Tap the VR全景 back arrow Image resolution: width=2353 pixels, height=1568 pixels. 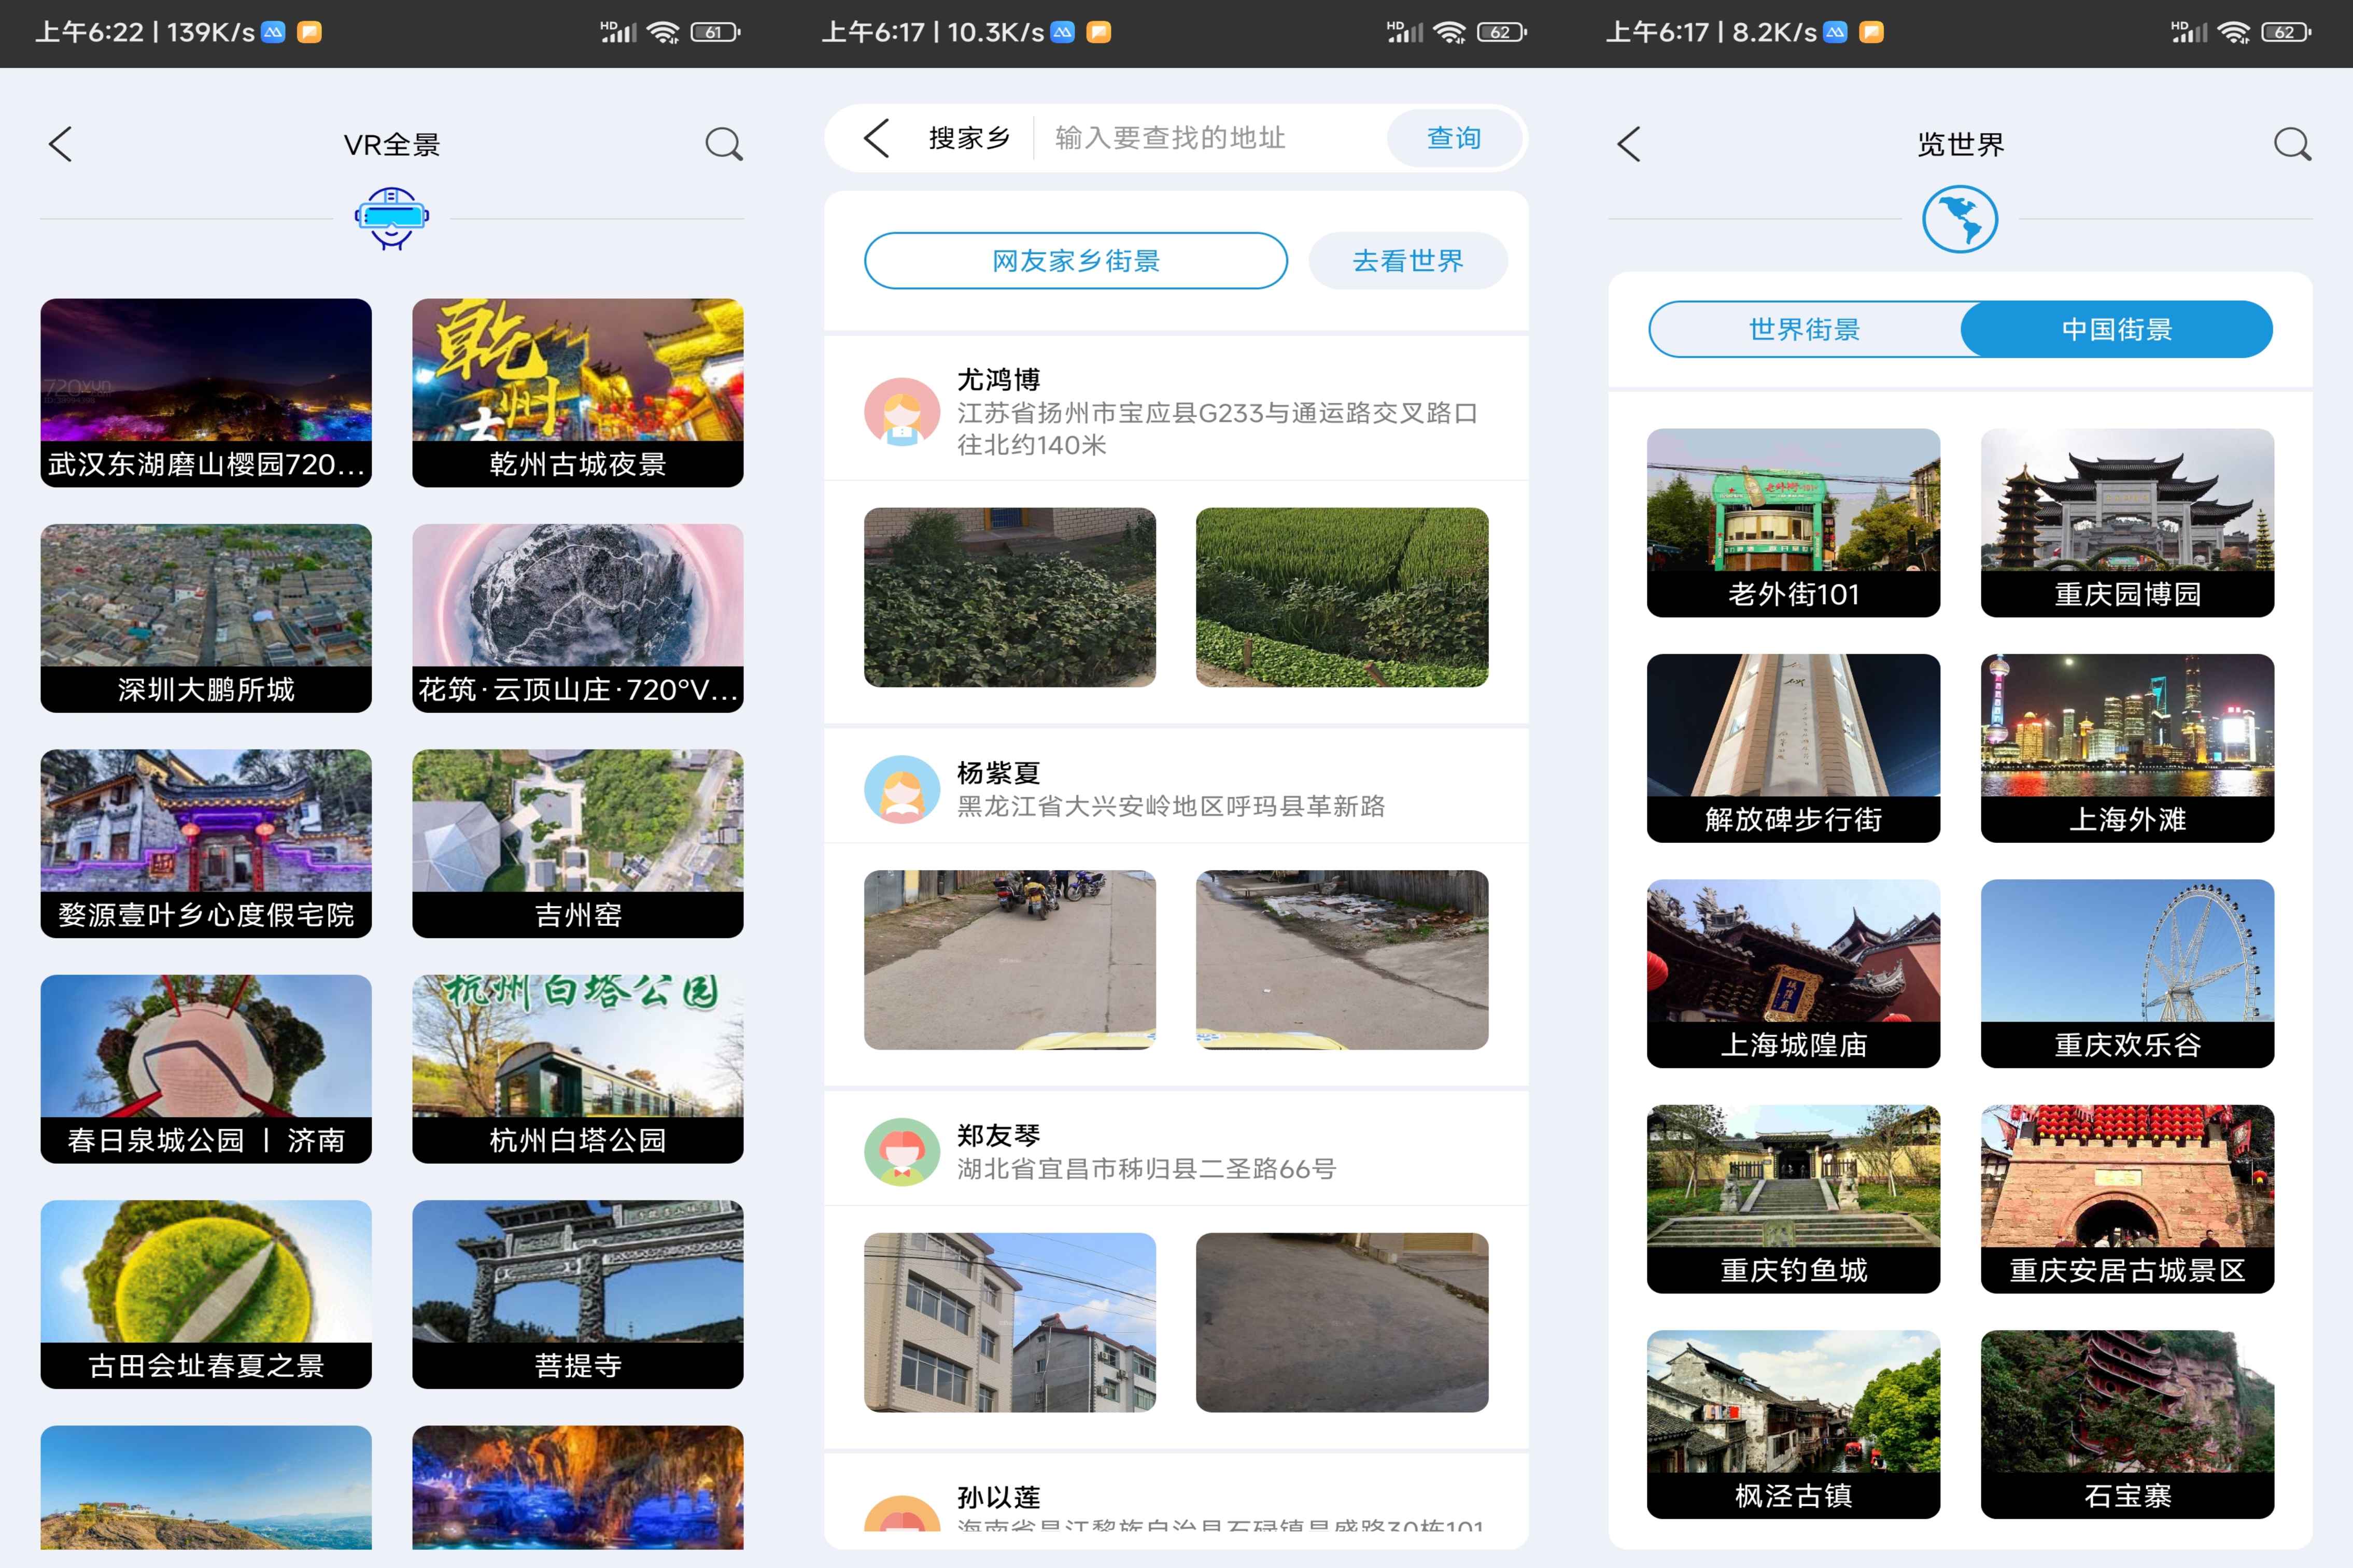pos(61,144)
